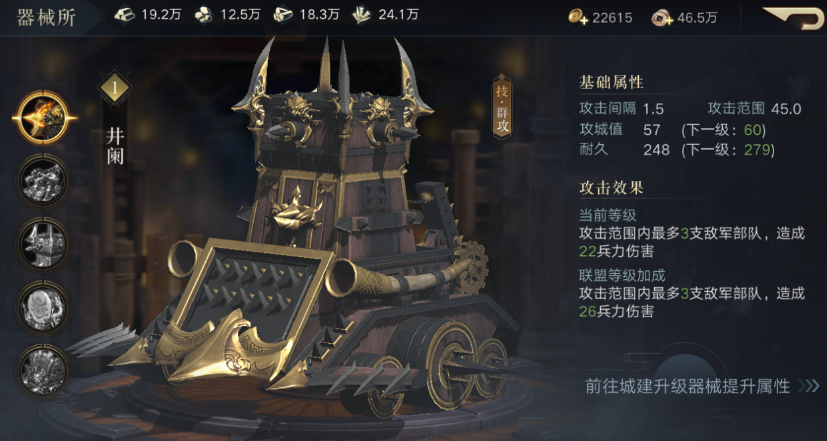Tap the 攻击效果 section header
The image size is (827, 441).
(x=611, y=187)
